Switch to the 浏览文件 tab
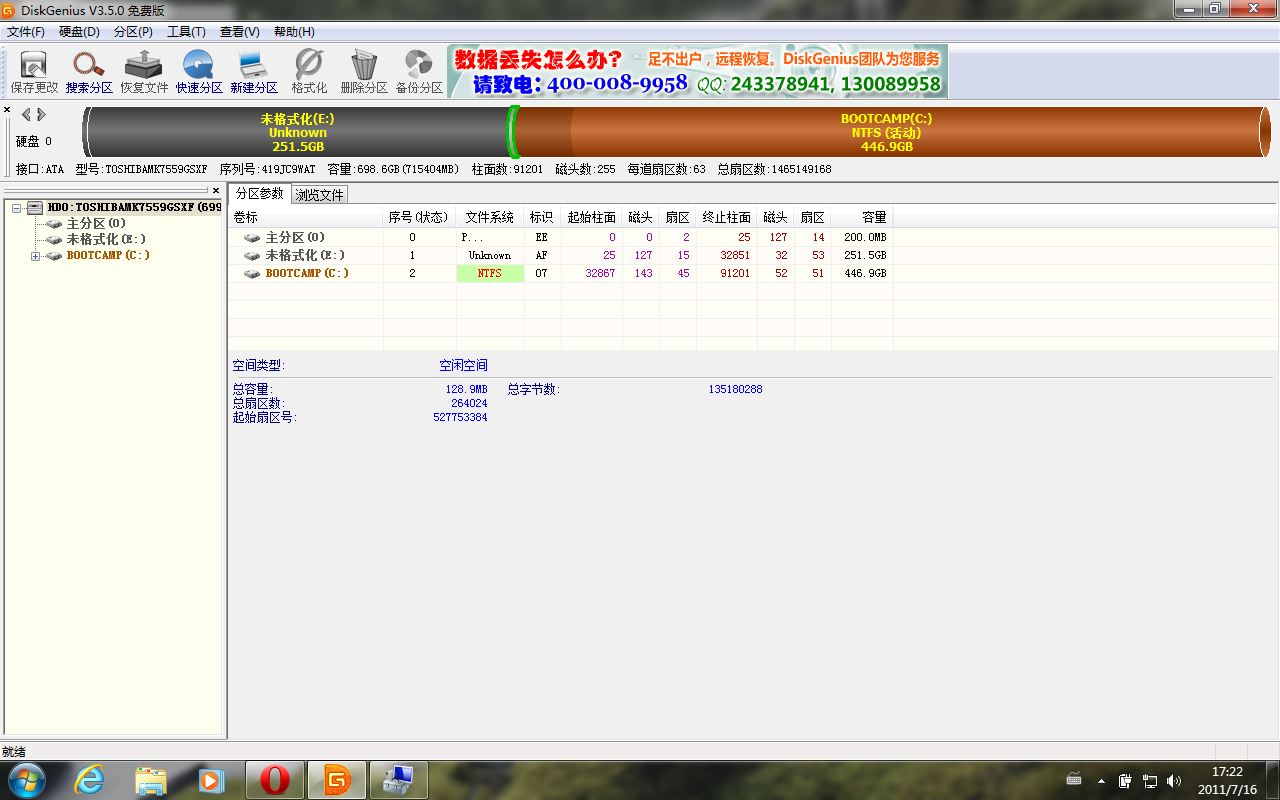Image resolution: width=1280 pixels, height=800 pixels. (x=320, y=195)
